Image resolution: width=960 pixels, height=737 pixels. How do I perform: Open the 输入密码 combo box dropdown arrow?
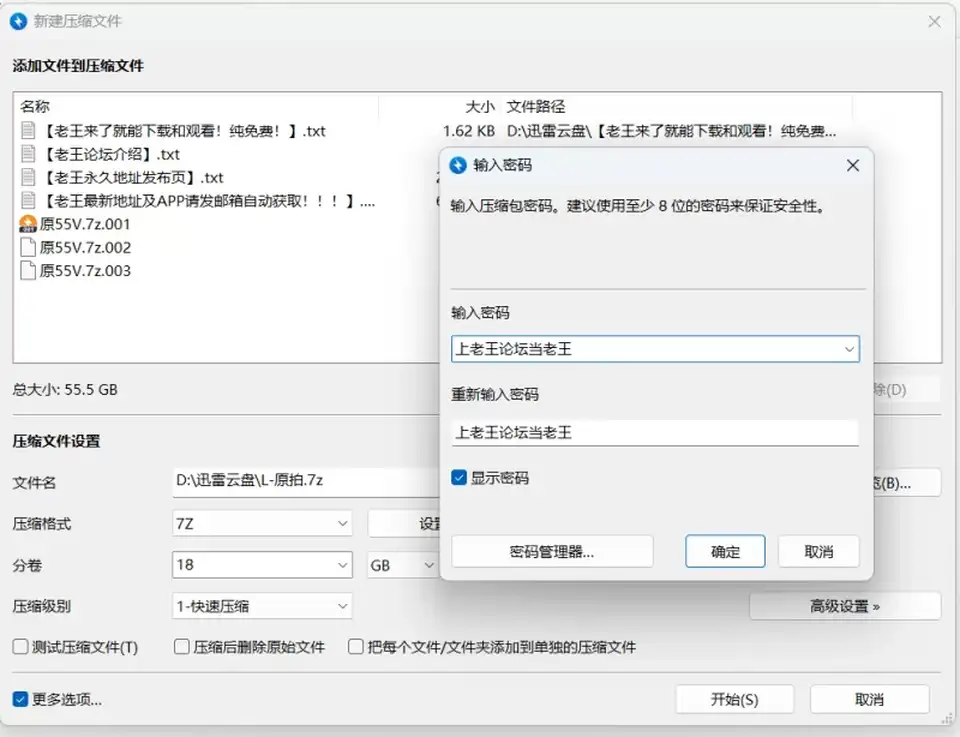(x=849, y=349)
